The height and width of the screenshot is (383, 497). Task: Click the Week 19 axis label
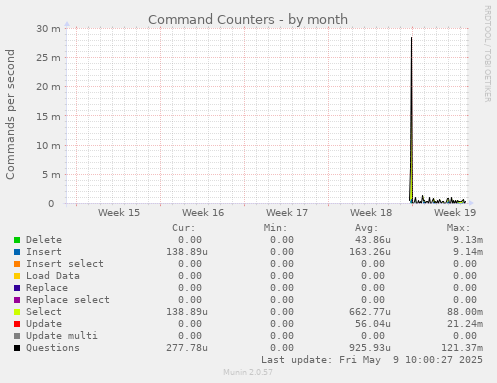click(x=455, y=213)
